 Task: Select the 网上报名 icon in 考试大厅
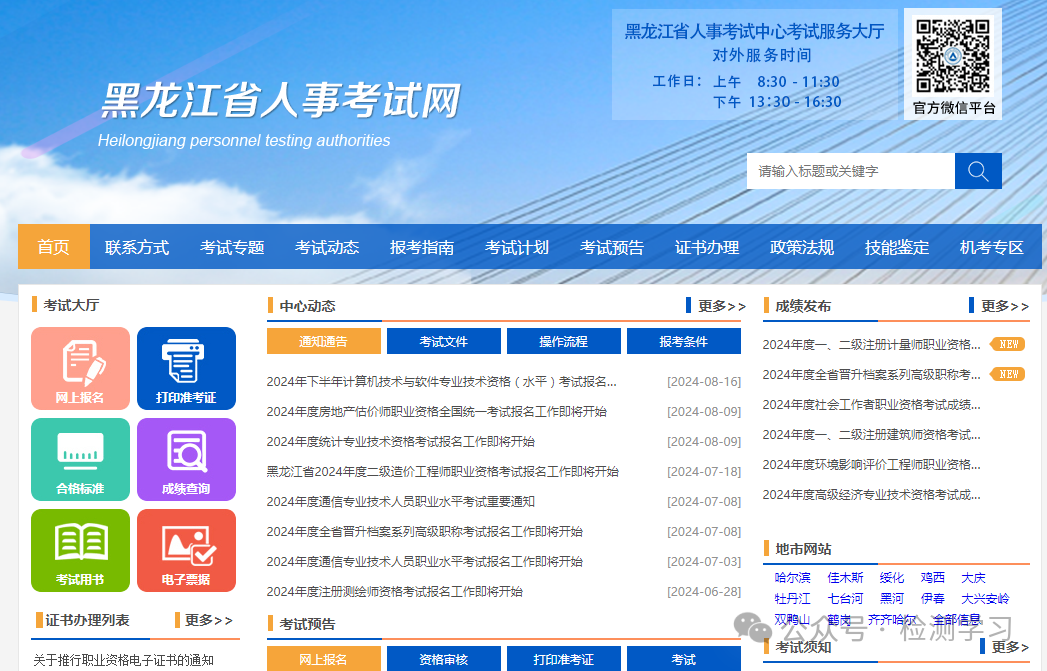(x=80, y=368)
